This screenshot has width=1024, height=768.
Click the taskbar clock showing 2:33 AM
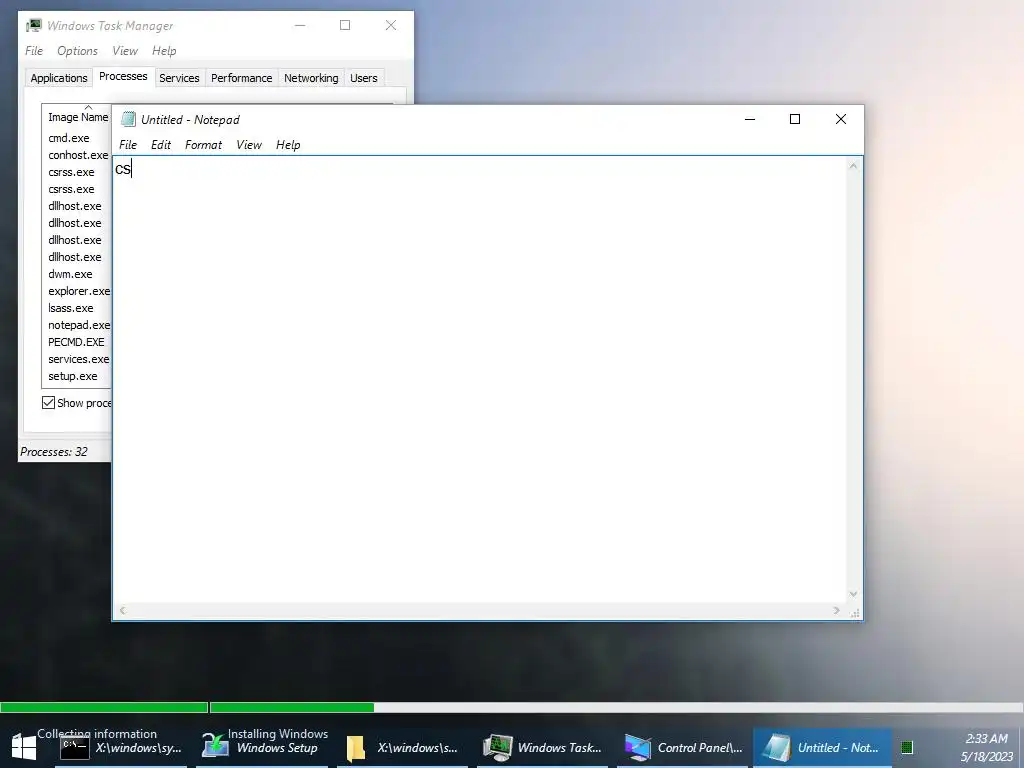point(986,739)
